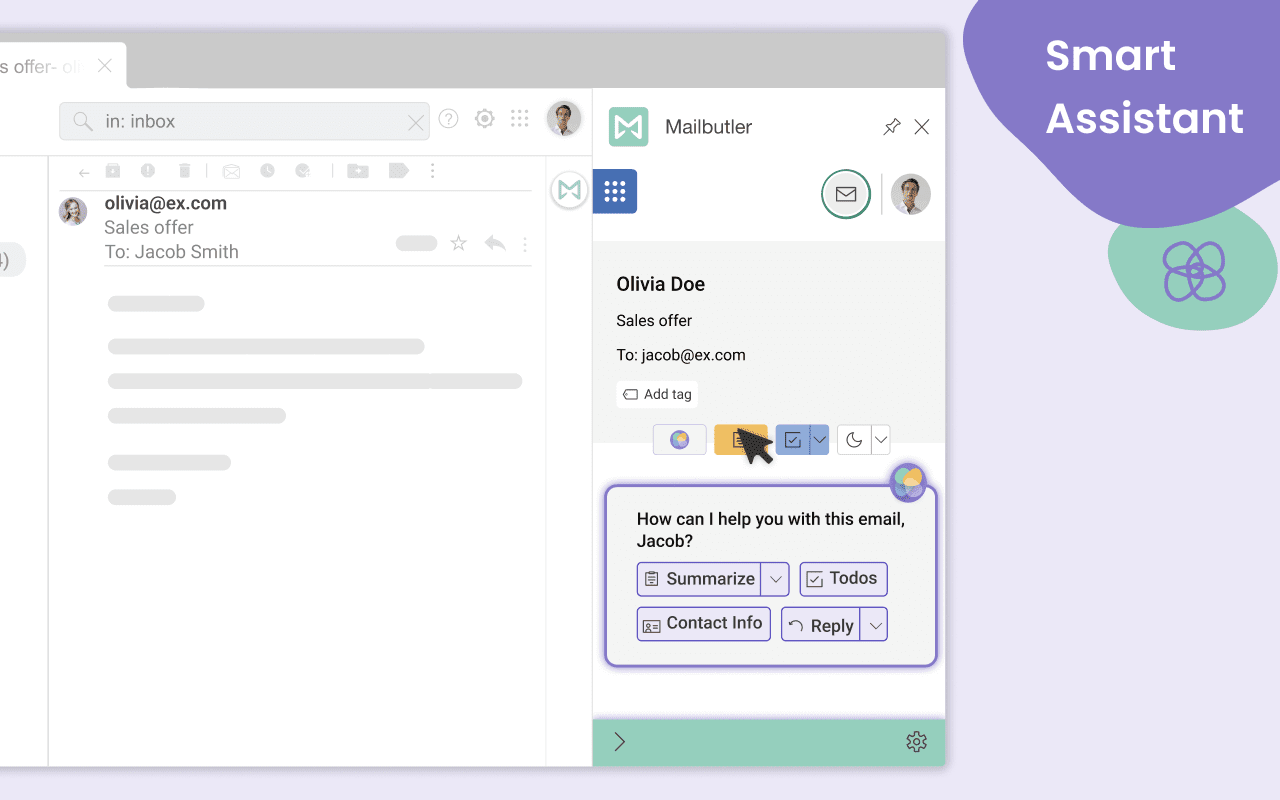Screen dimensions: 1280x800
Task: Move the email to a folder
Action: [358, 171]
